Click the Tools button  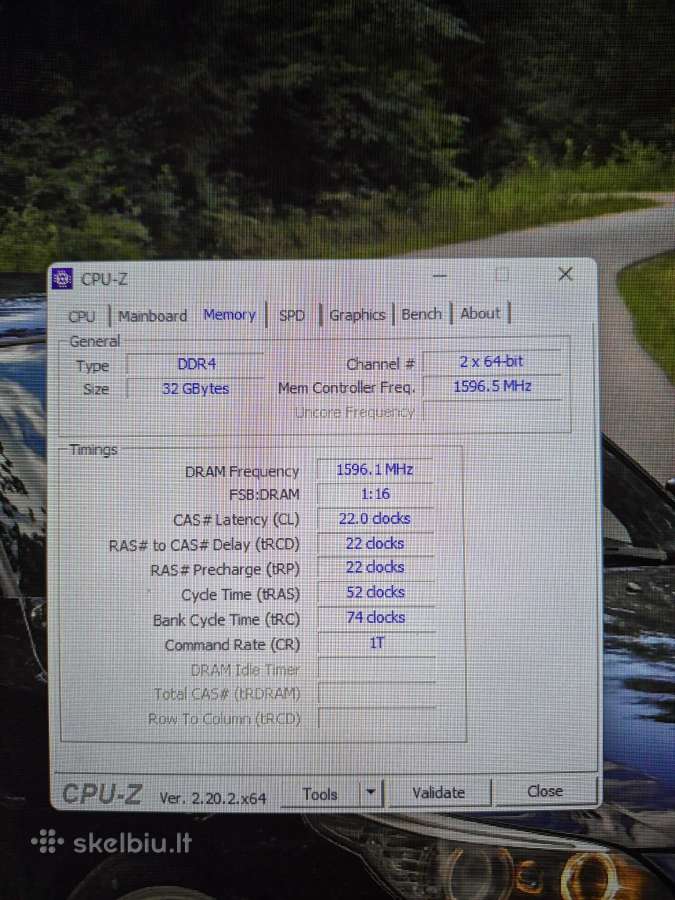click(320, 794)
